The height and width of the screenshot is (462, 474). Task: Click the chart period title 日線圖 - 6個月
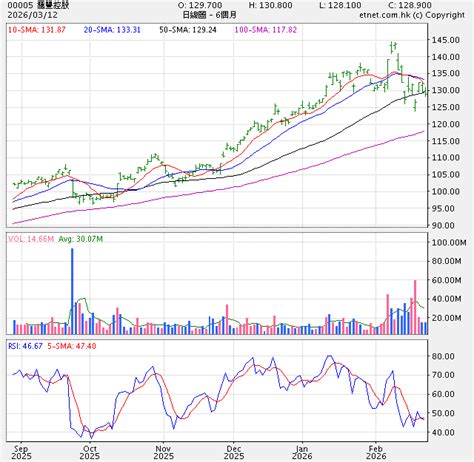[x=209, y=15]
